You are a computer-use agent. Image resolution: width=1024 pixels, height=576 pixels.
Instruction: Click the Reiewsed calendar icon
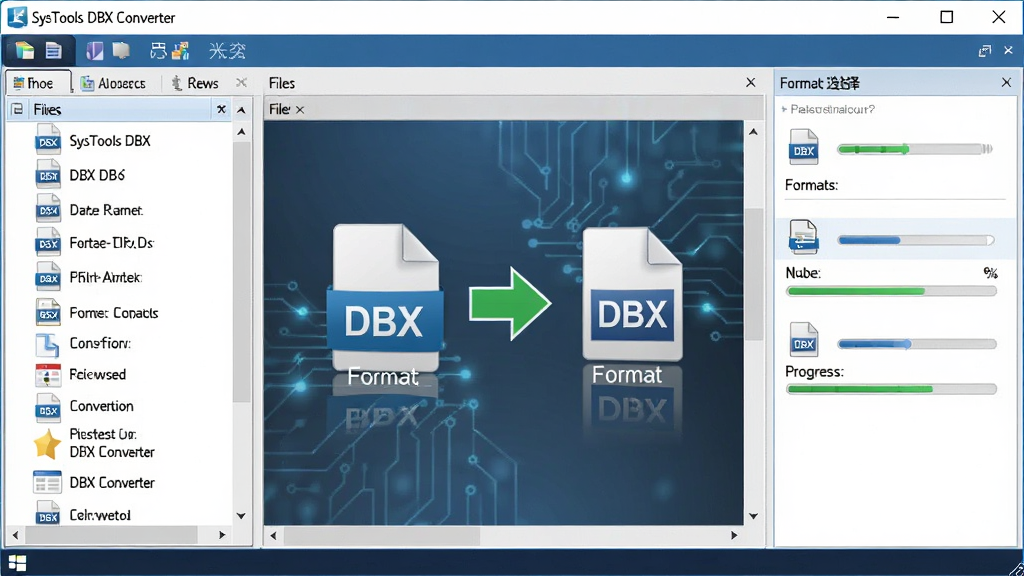(x=48, y=375)
